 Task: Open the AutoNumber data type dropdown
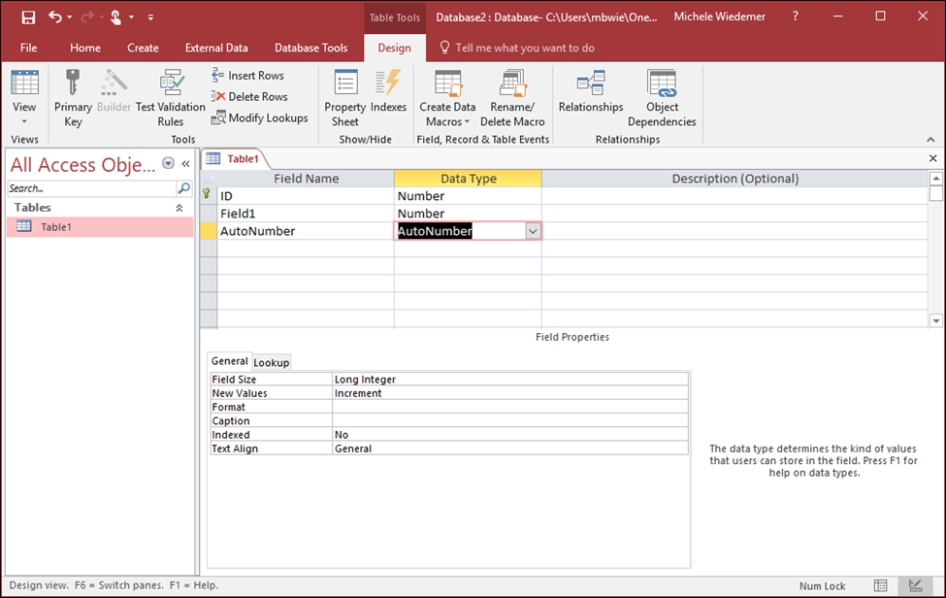[x=533, y=231]
